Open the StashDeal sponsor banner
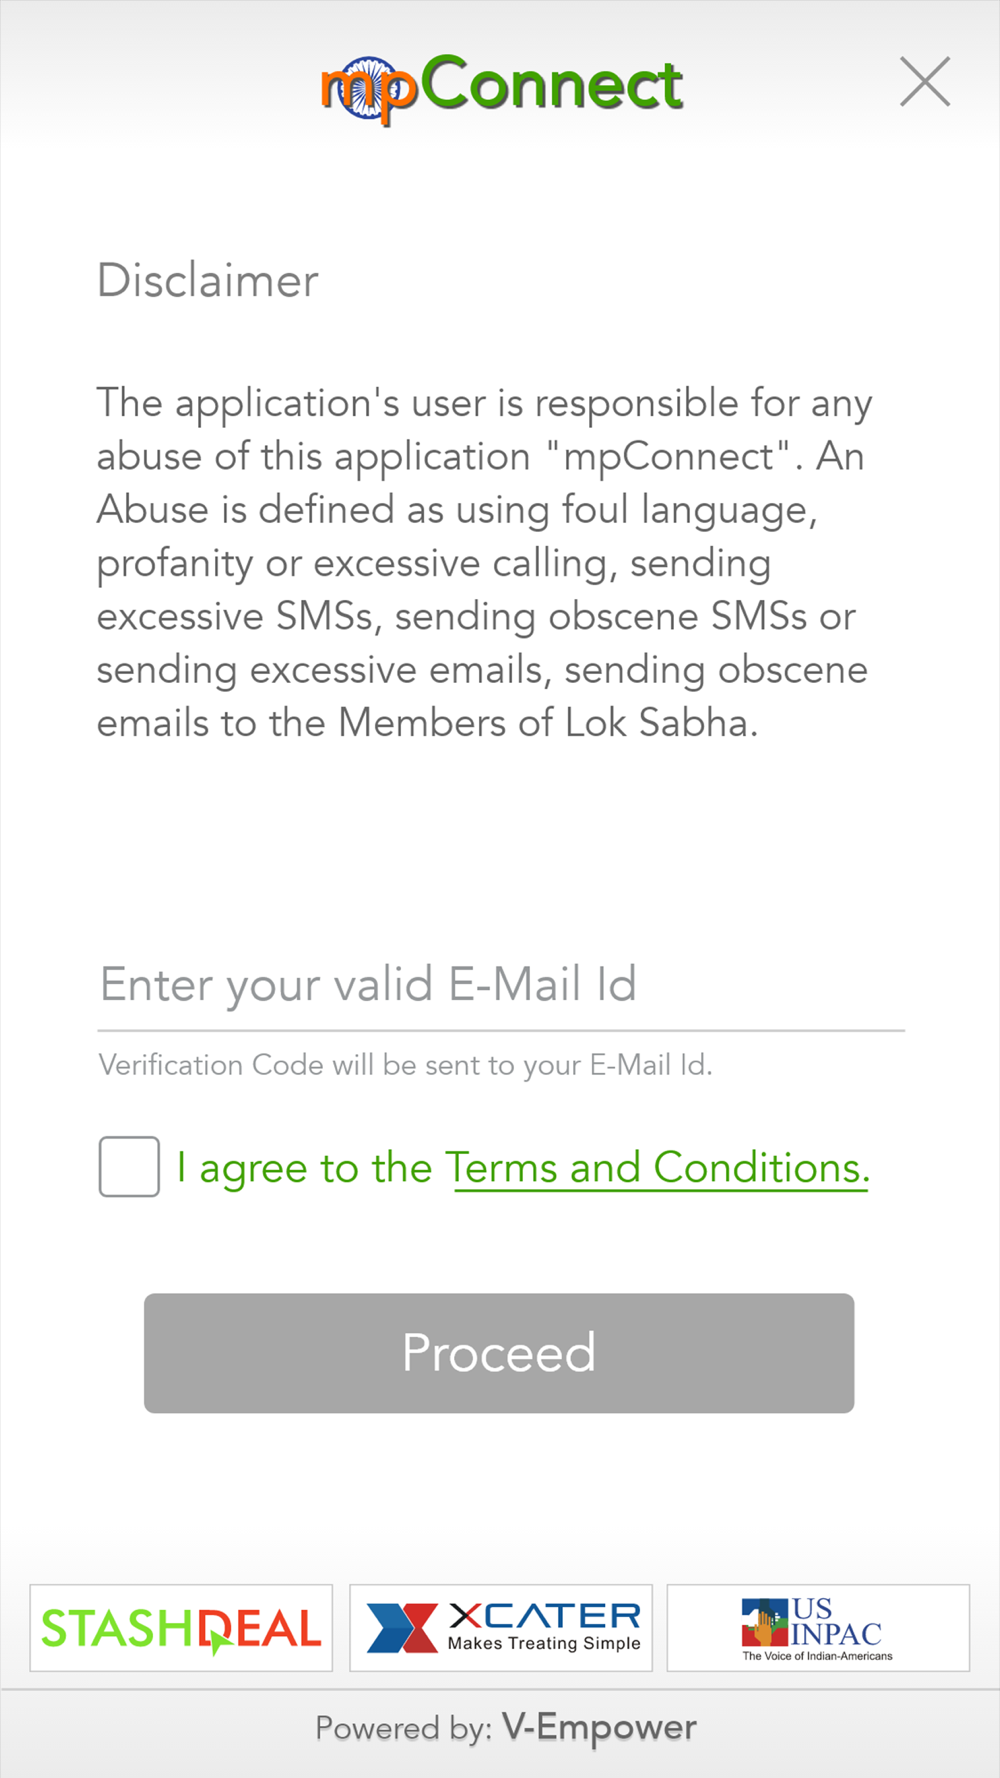Viewport: 1000px width, 1778px height. pos(181,1628)
